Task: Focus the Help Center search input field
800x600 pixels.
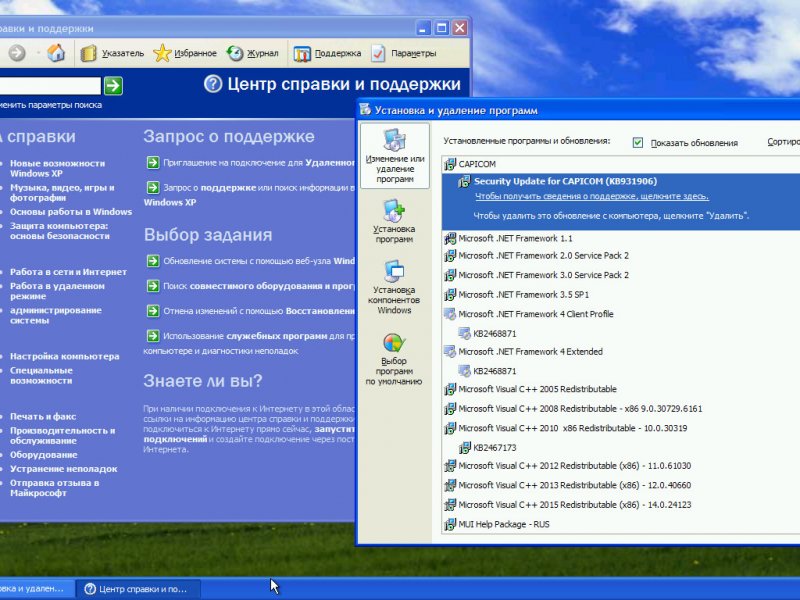Action: pyautogui.click(x=50, y=86)
